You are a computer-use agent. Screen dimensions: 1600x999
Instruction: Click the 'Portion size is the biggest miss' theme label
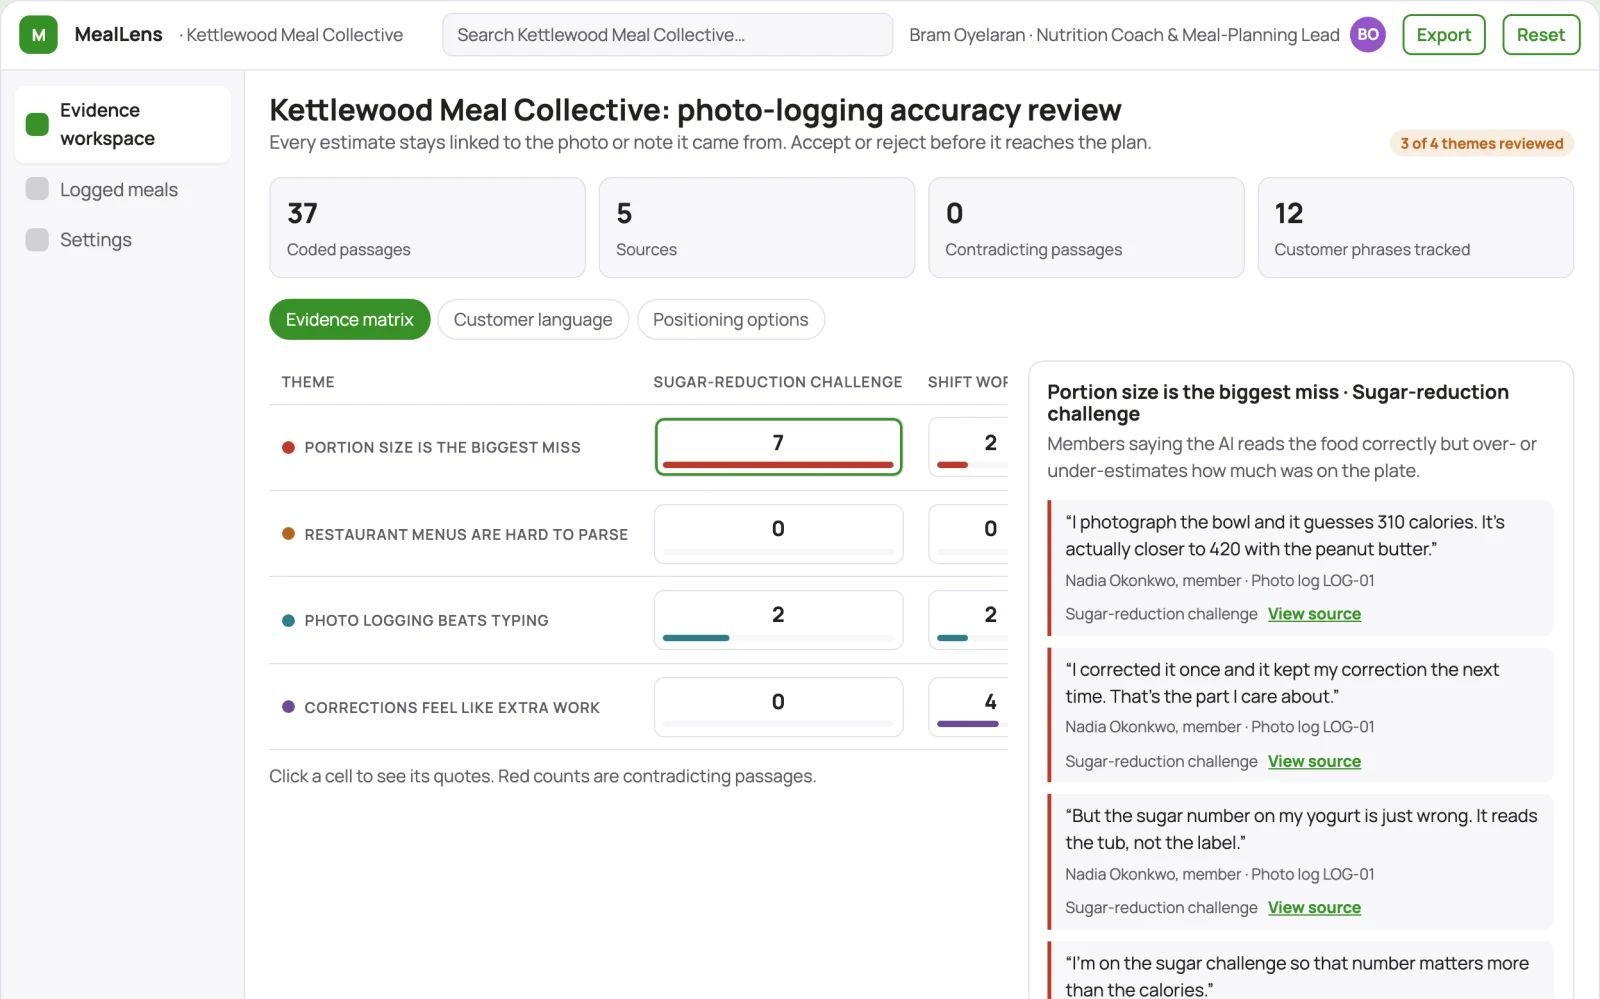click(x=442, y=448)
